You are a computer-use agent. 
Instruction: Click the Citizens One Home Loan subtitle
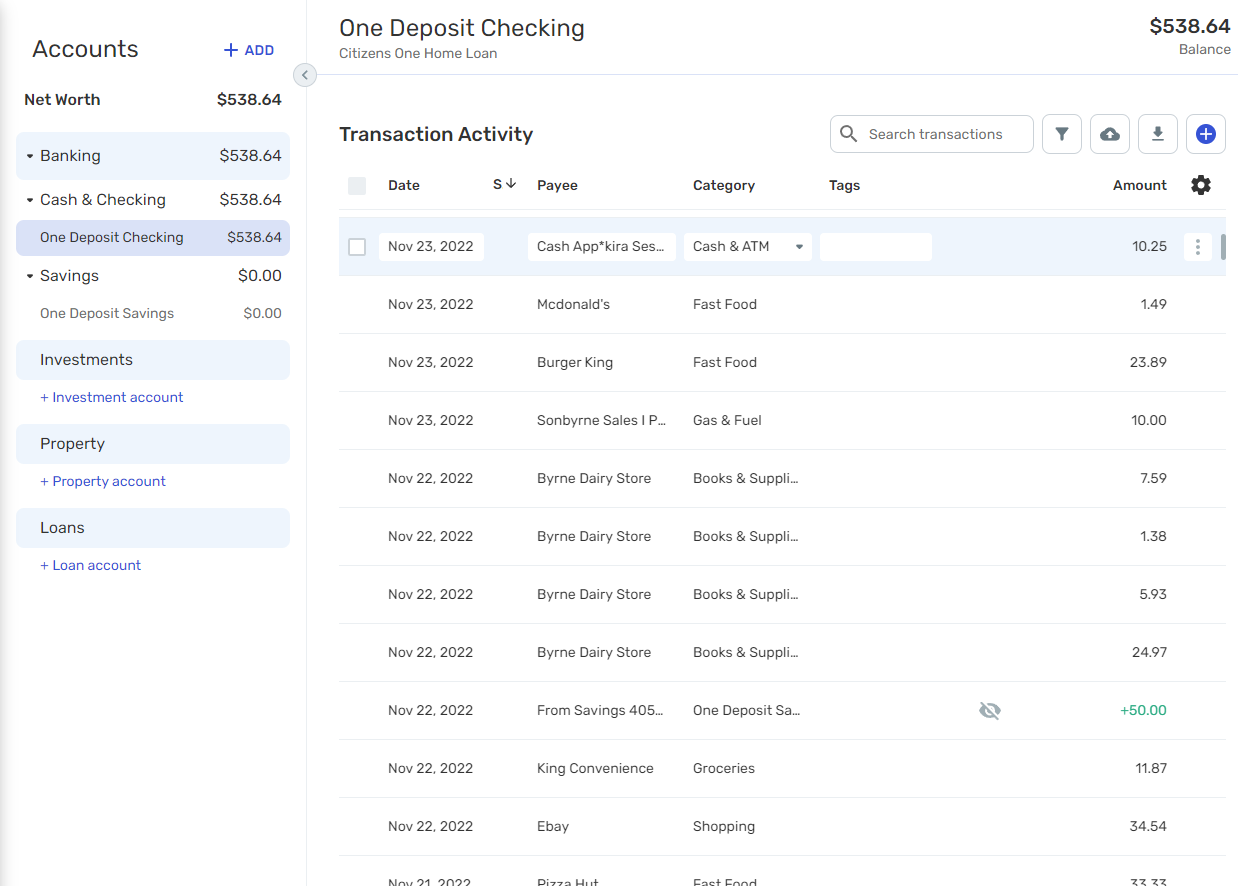(418, 54)
